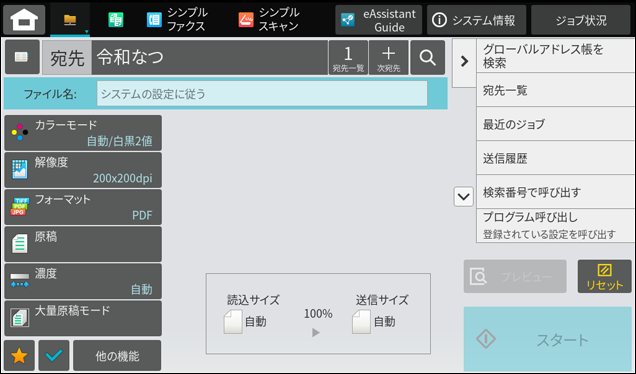Switch to シンプルスキャン mode tab
This screenshot has width=636, height=374.
pos(269,19)
